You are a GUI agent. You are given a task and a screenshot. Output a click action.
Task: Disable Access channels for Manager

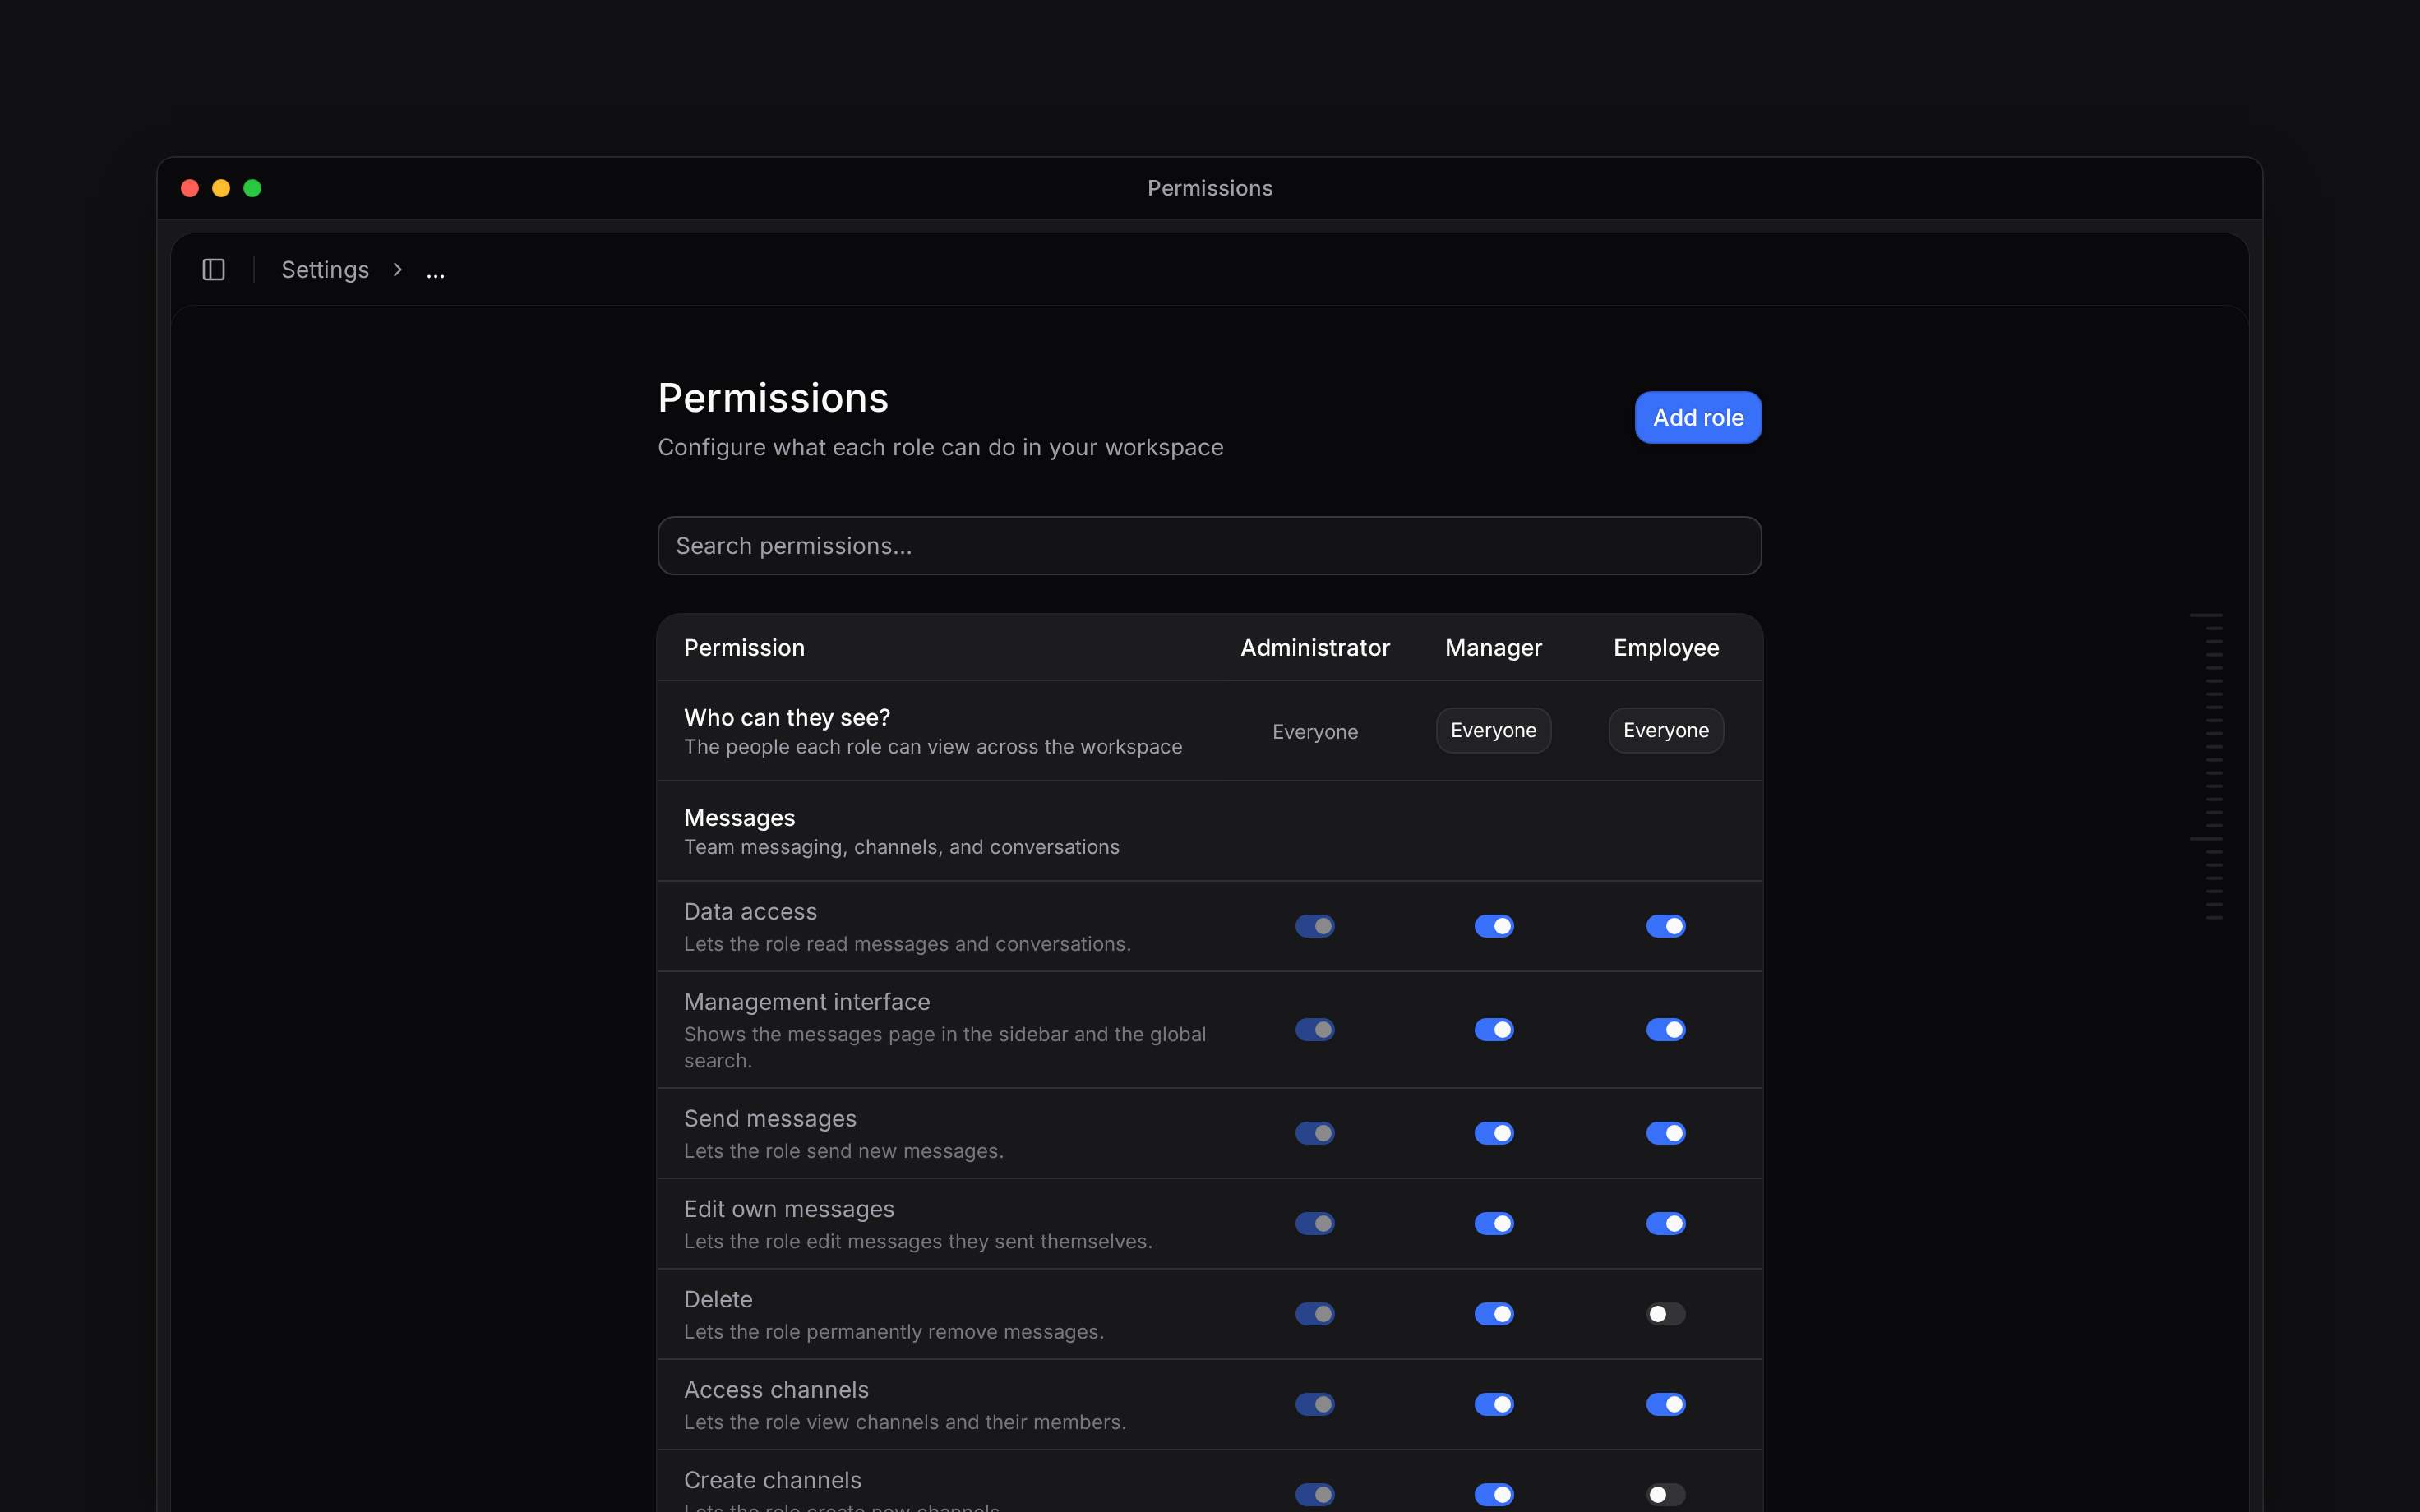[x=1494, y=1404]
